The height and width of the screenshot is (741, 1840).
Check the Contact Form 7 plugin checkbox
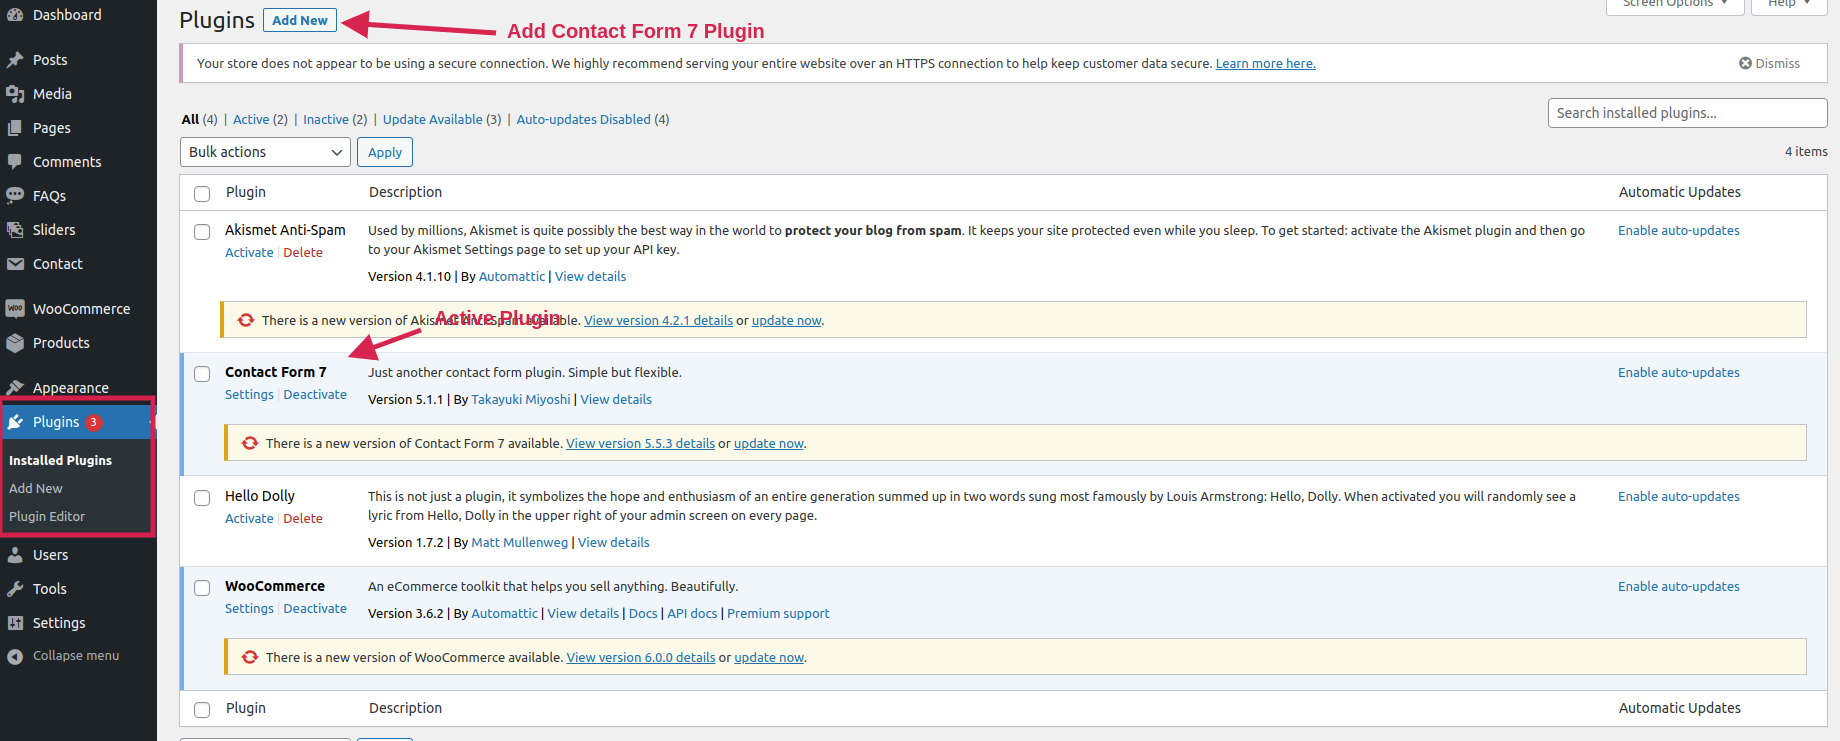coord(202,374)
